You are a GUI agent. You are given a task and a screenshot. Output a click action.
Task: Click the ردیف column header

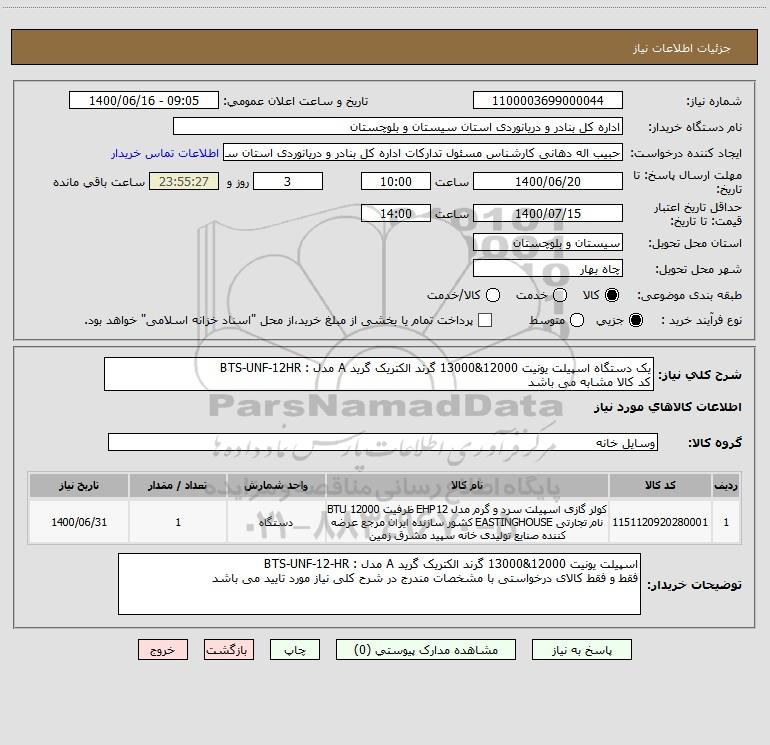click(x=726, y=485)
